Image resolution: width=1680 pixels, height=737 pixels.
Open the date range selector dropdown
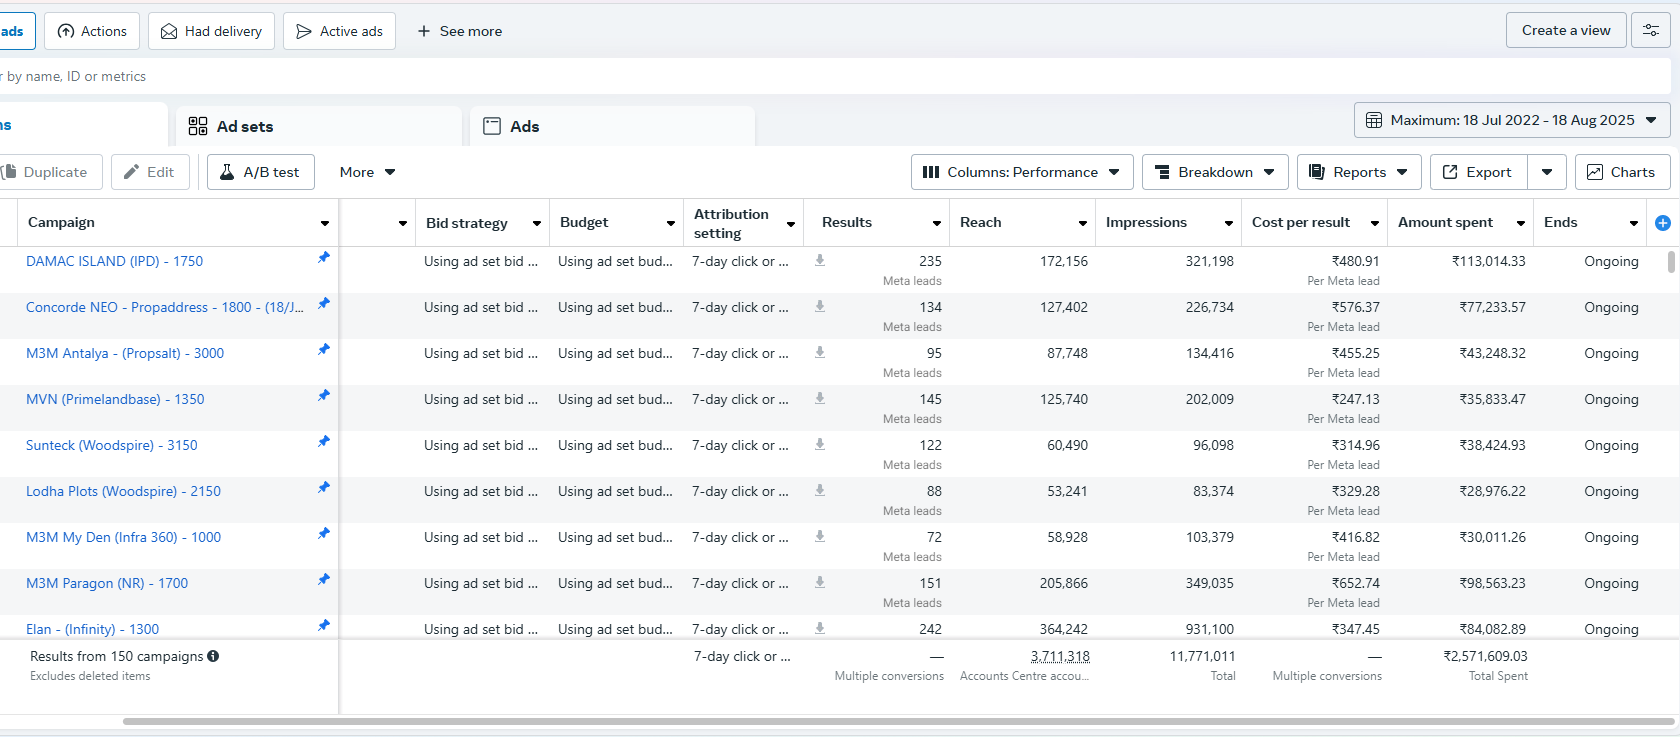coord(1512,120)
